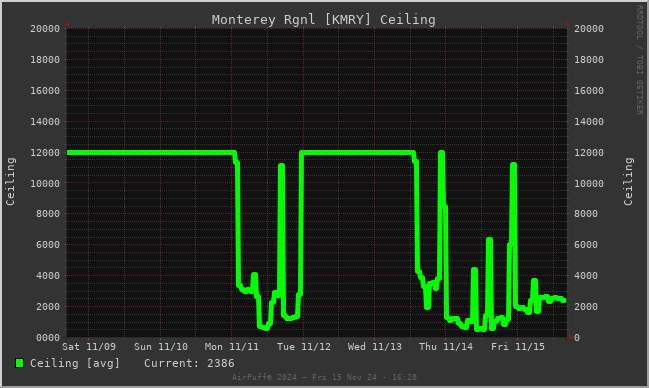This screenshot has width=649, height=388.
Task: Click the Wed 11/13 date label
Action: pyautogui.click(x=375, y=347)
